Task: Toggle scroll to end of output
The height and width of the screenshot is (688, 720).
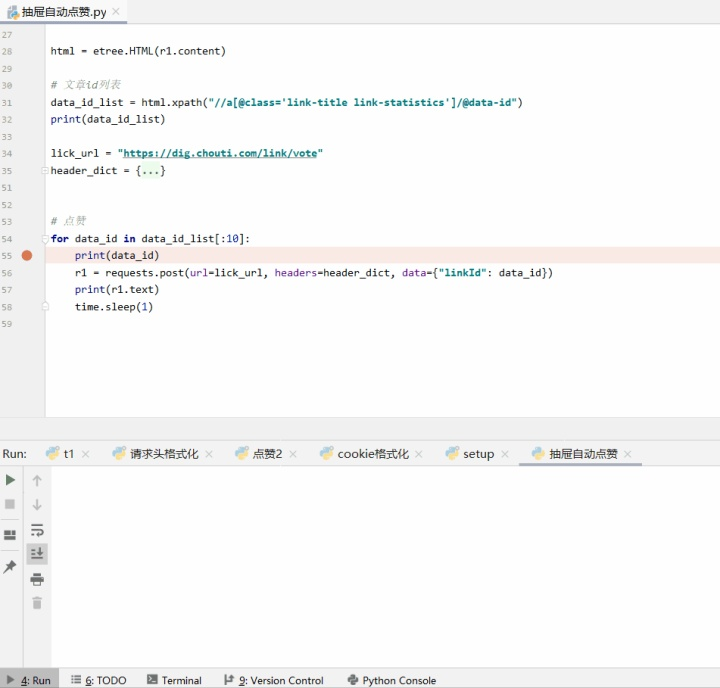Action: [x=37, y=554]
